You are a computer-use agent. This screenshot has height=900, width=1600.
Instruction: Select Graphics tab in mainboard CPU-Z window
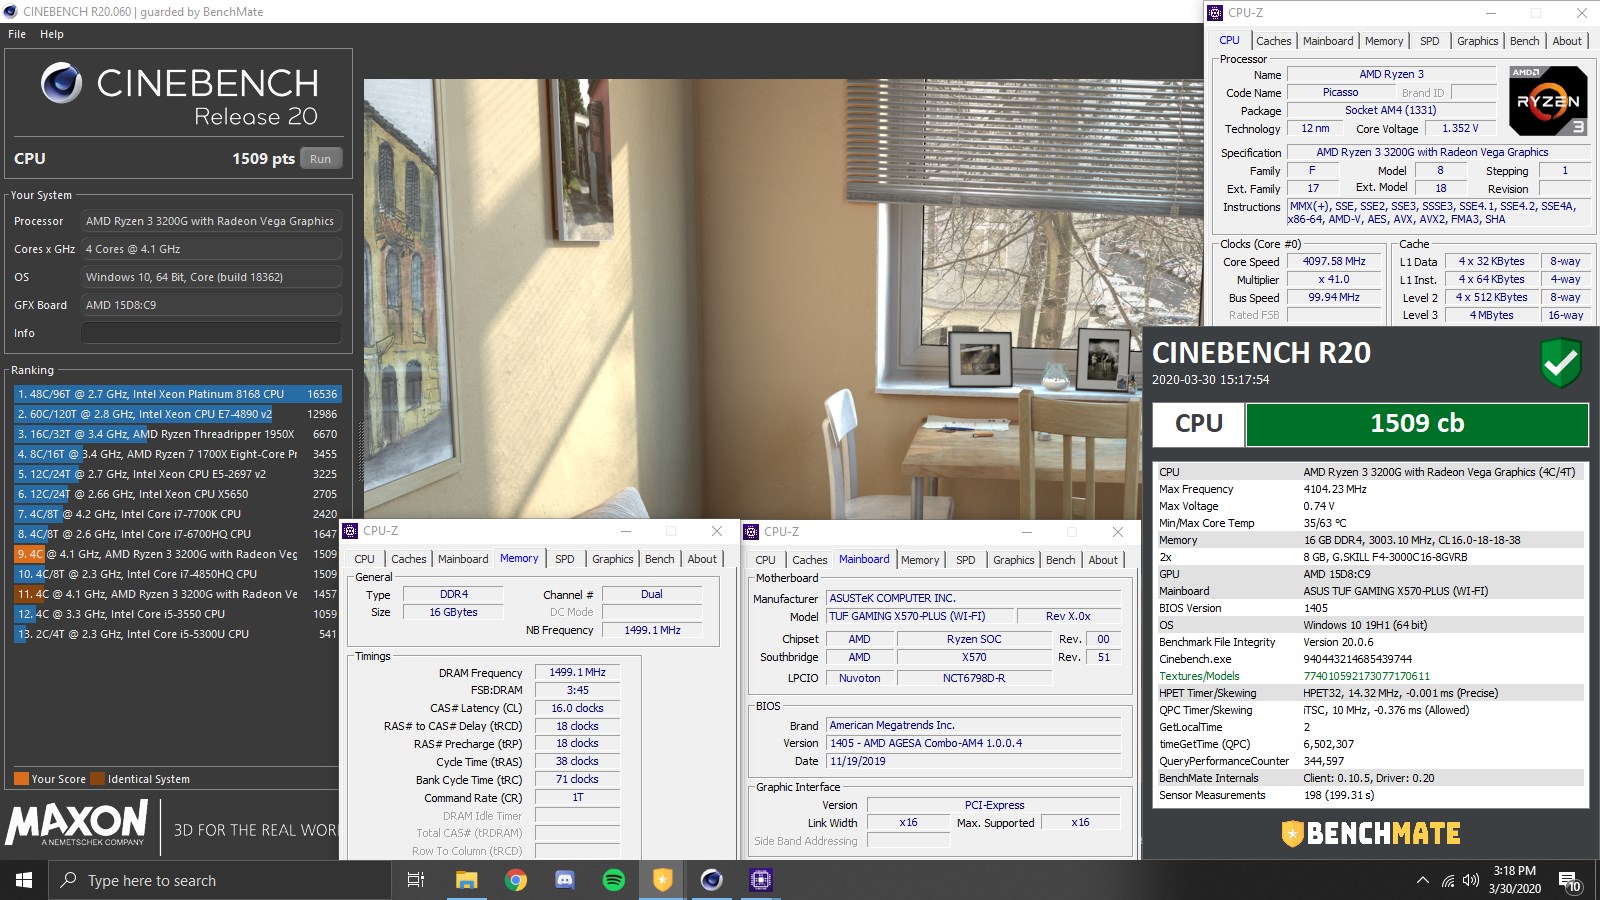click(x=1013, y=560)
